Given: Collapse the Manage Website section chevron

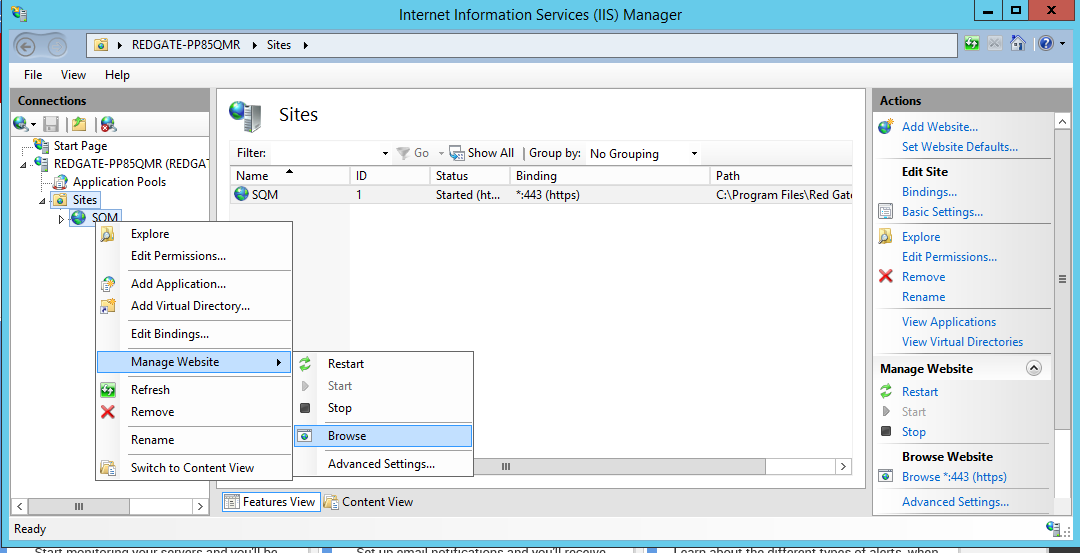Looking at the screenshot, I should point(1034,369).
